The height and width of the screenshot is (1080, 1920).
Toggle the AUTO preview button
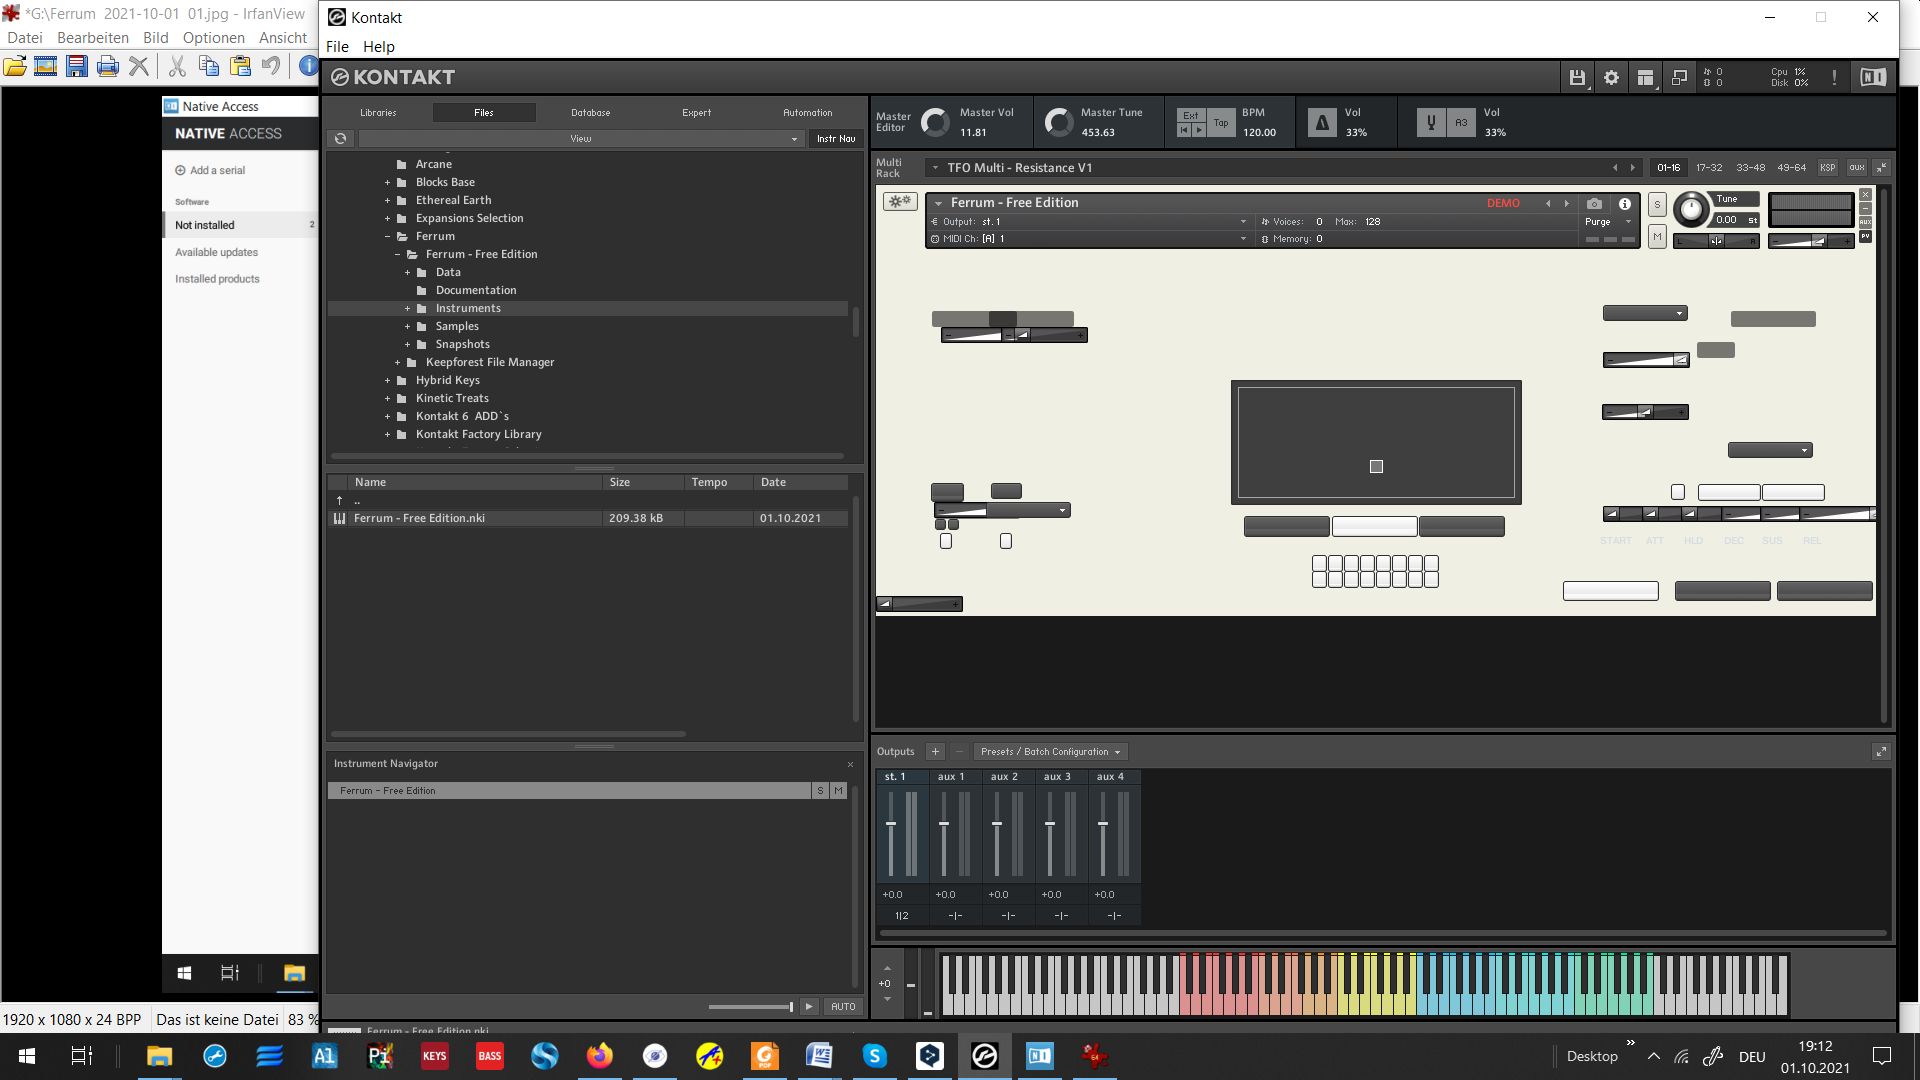point(843,1007)
